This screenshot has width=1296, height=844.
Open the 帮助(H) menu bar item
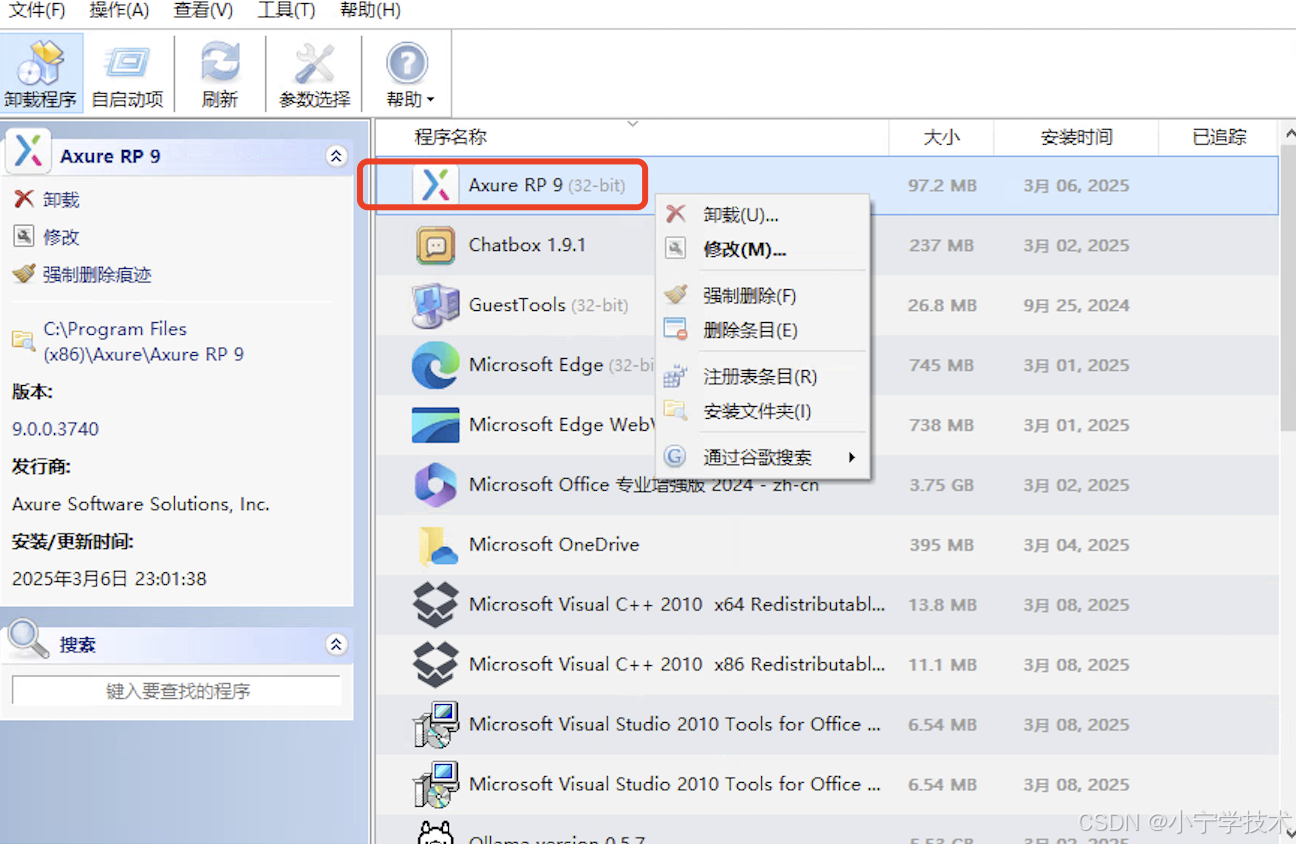coord(370,10)
